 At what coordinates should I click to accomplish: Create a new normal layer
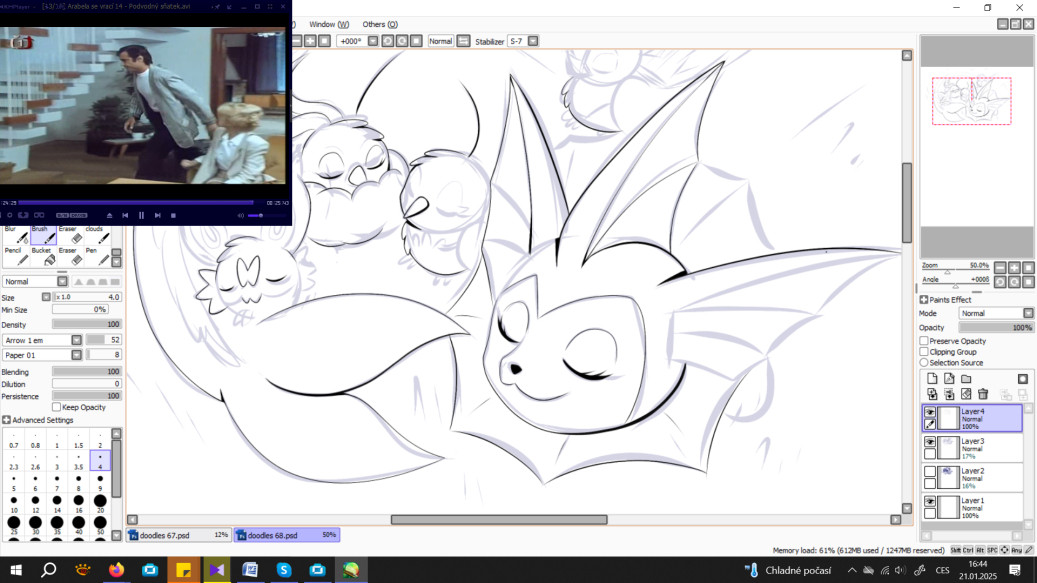[932, 379]
